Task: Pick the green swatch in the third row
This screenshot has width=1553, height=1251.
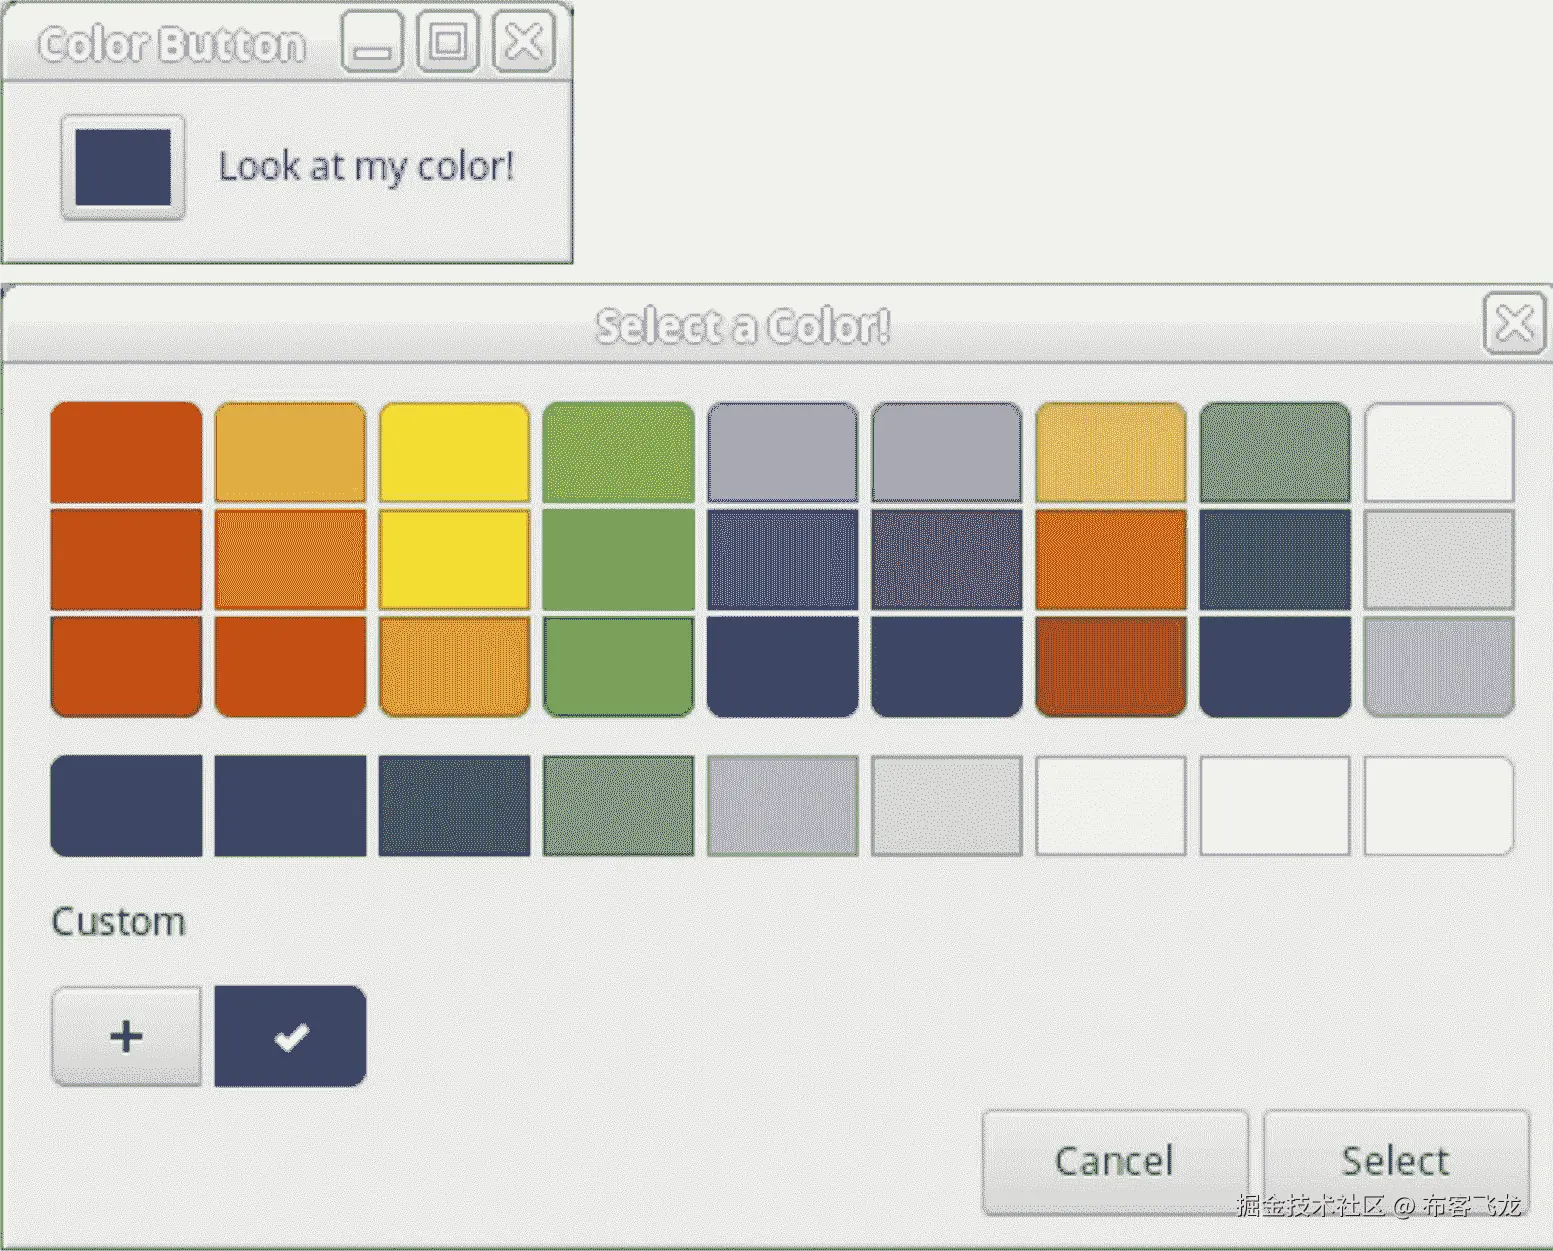Action: click(618, 666)
